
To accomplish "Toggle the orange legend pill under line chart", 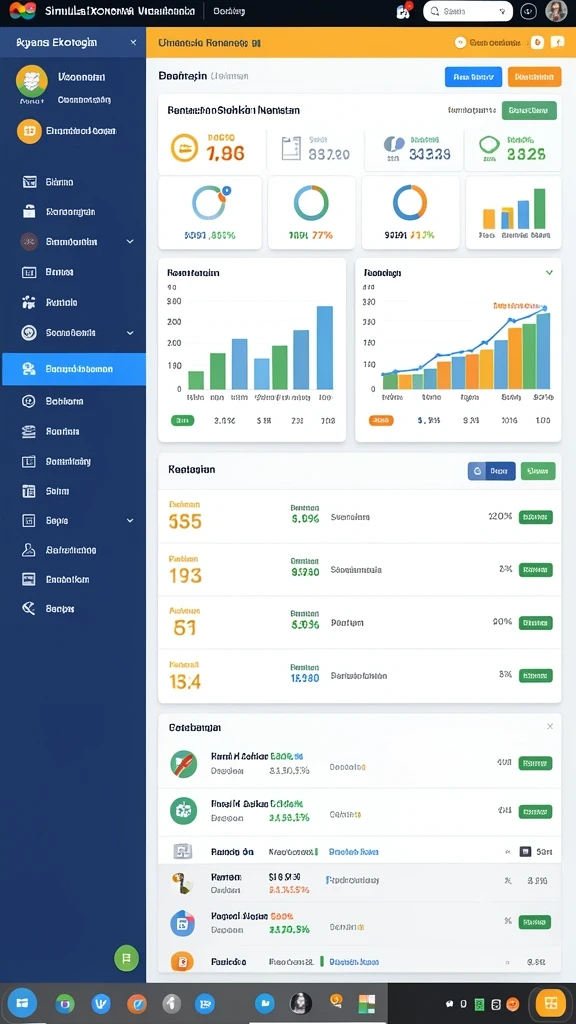I will click(381, 421).
